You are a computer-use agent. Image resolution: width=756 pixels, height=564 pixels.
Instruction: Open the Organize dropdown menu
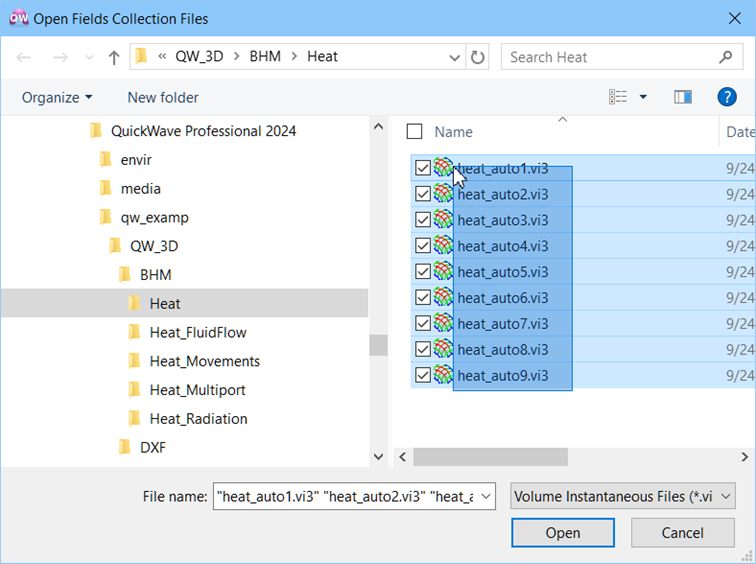(57, 97)
